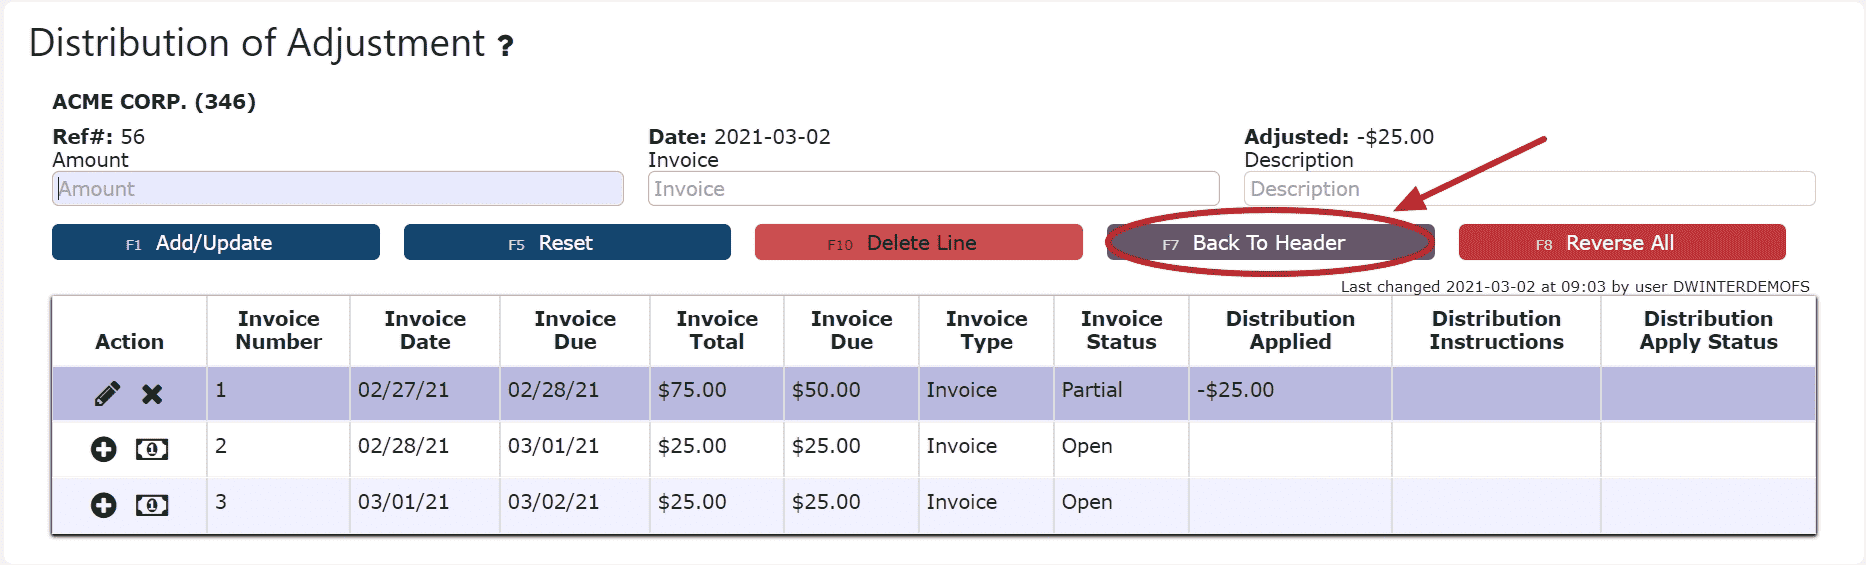This screenshot has height=565, width=1866.
Task: Click the plus icon on invoice 3 row
Action: (104, 505)
